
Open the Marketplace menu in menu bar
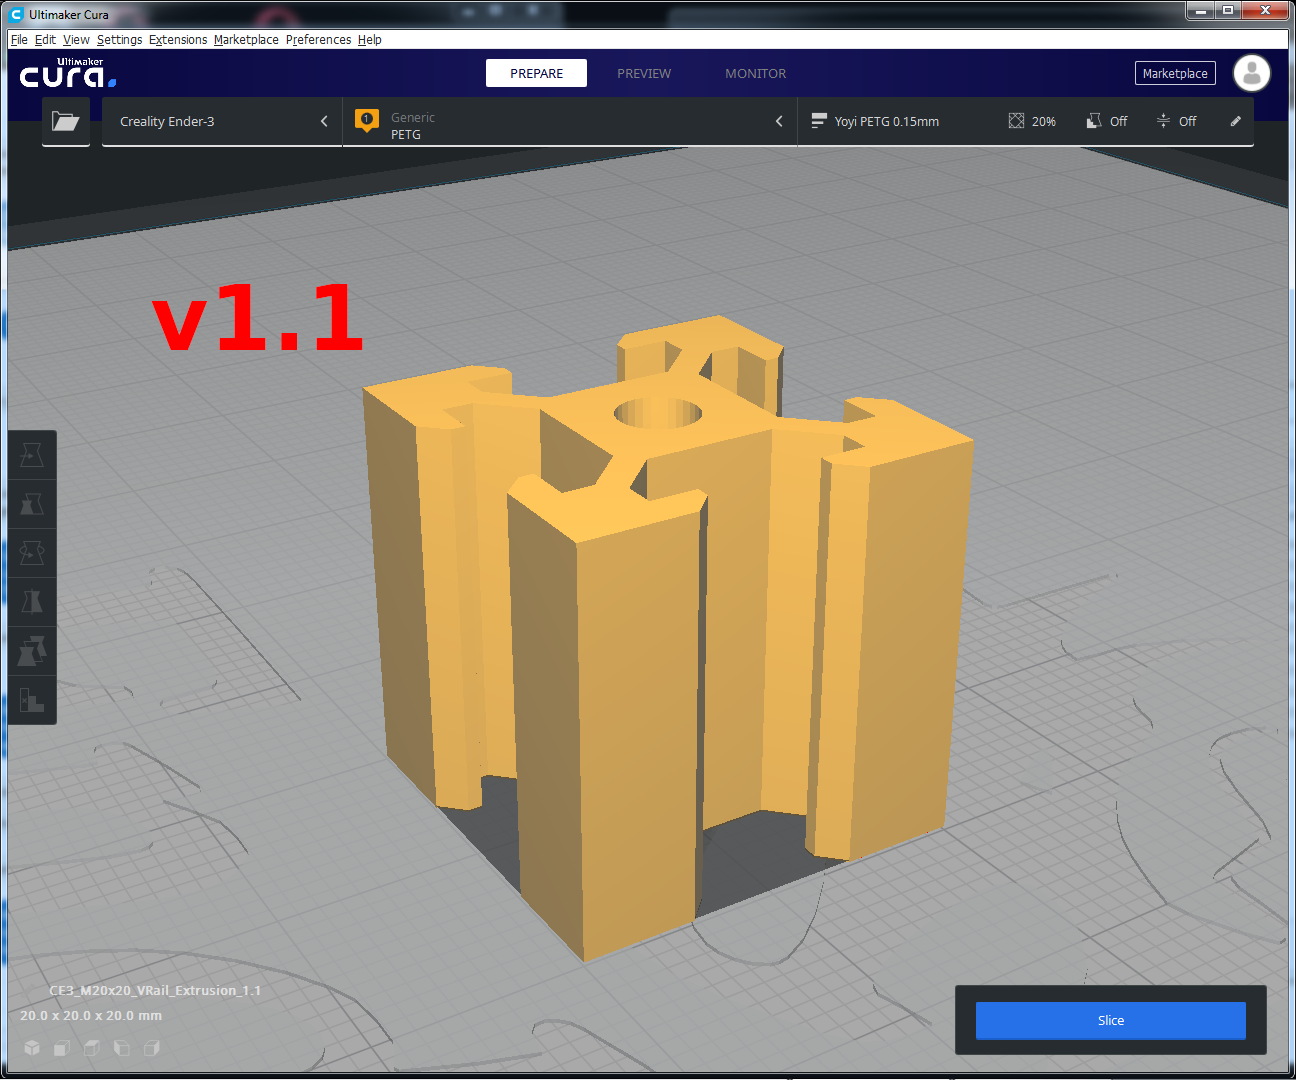(x=246, y=40)
